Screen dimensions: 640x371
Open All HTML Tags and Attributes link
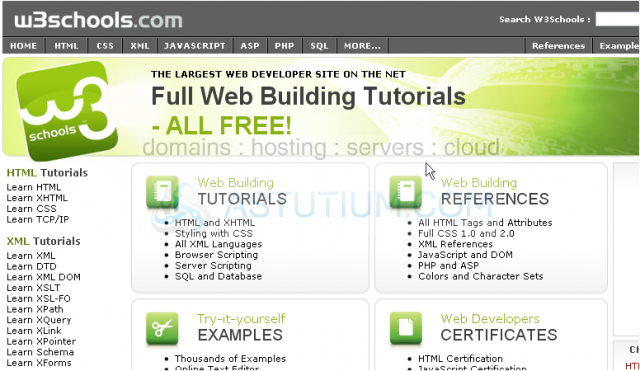pos(485,223)
